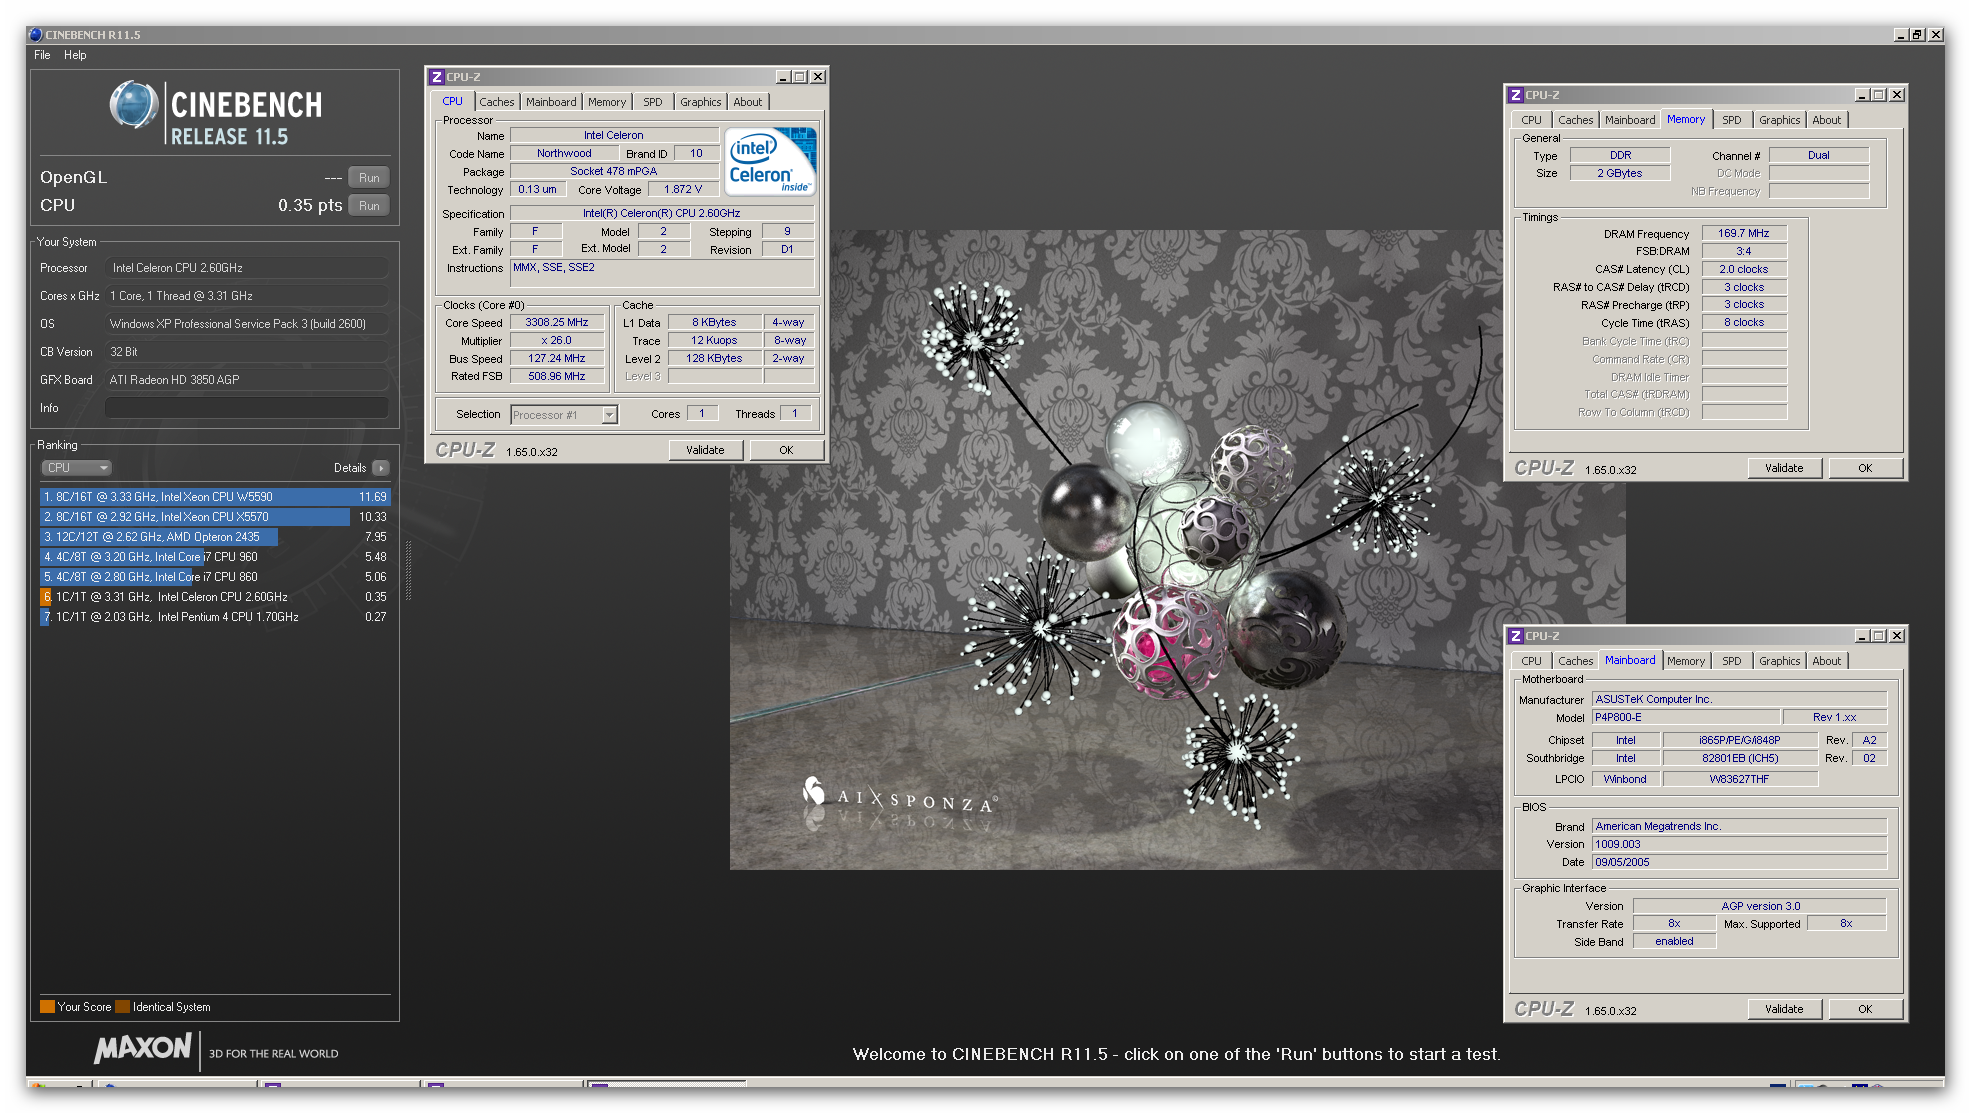Click the memory Size value 2 GBytes
Image resolution: width=1971 pixels, height=1113 pixels.
click(1620, 173)
